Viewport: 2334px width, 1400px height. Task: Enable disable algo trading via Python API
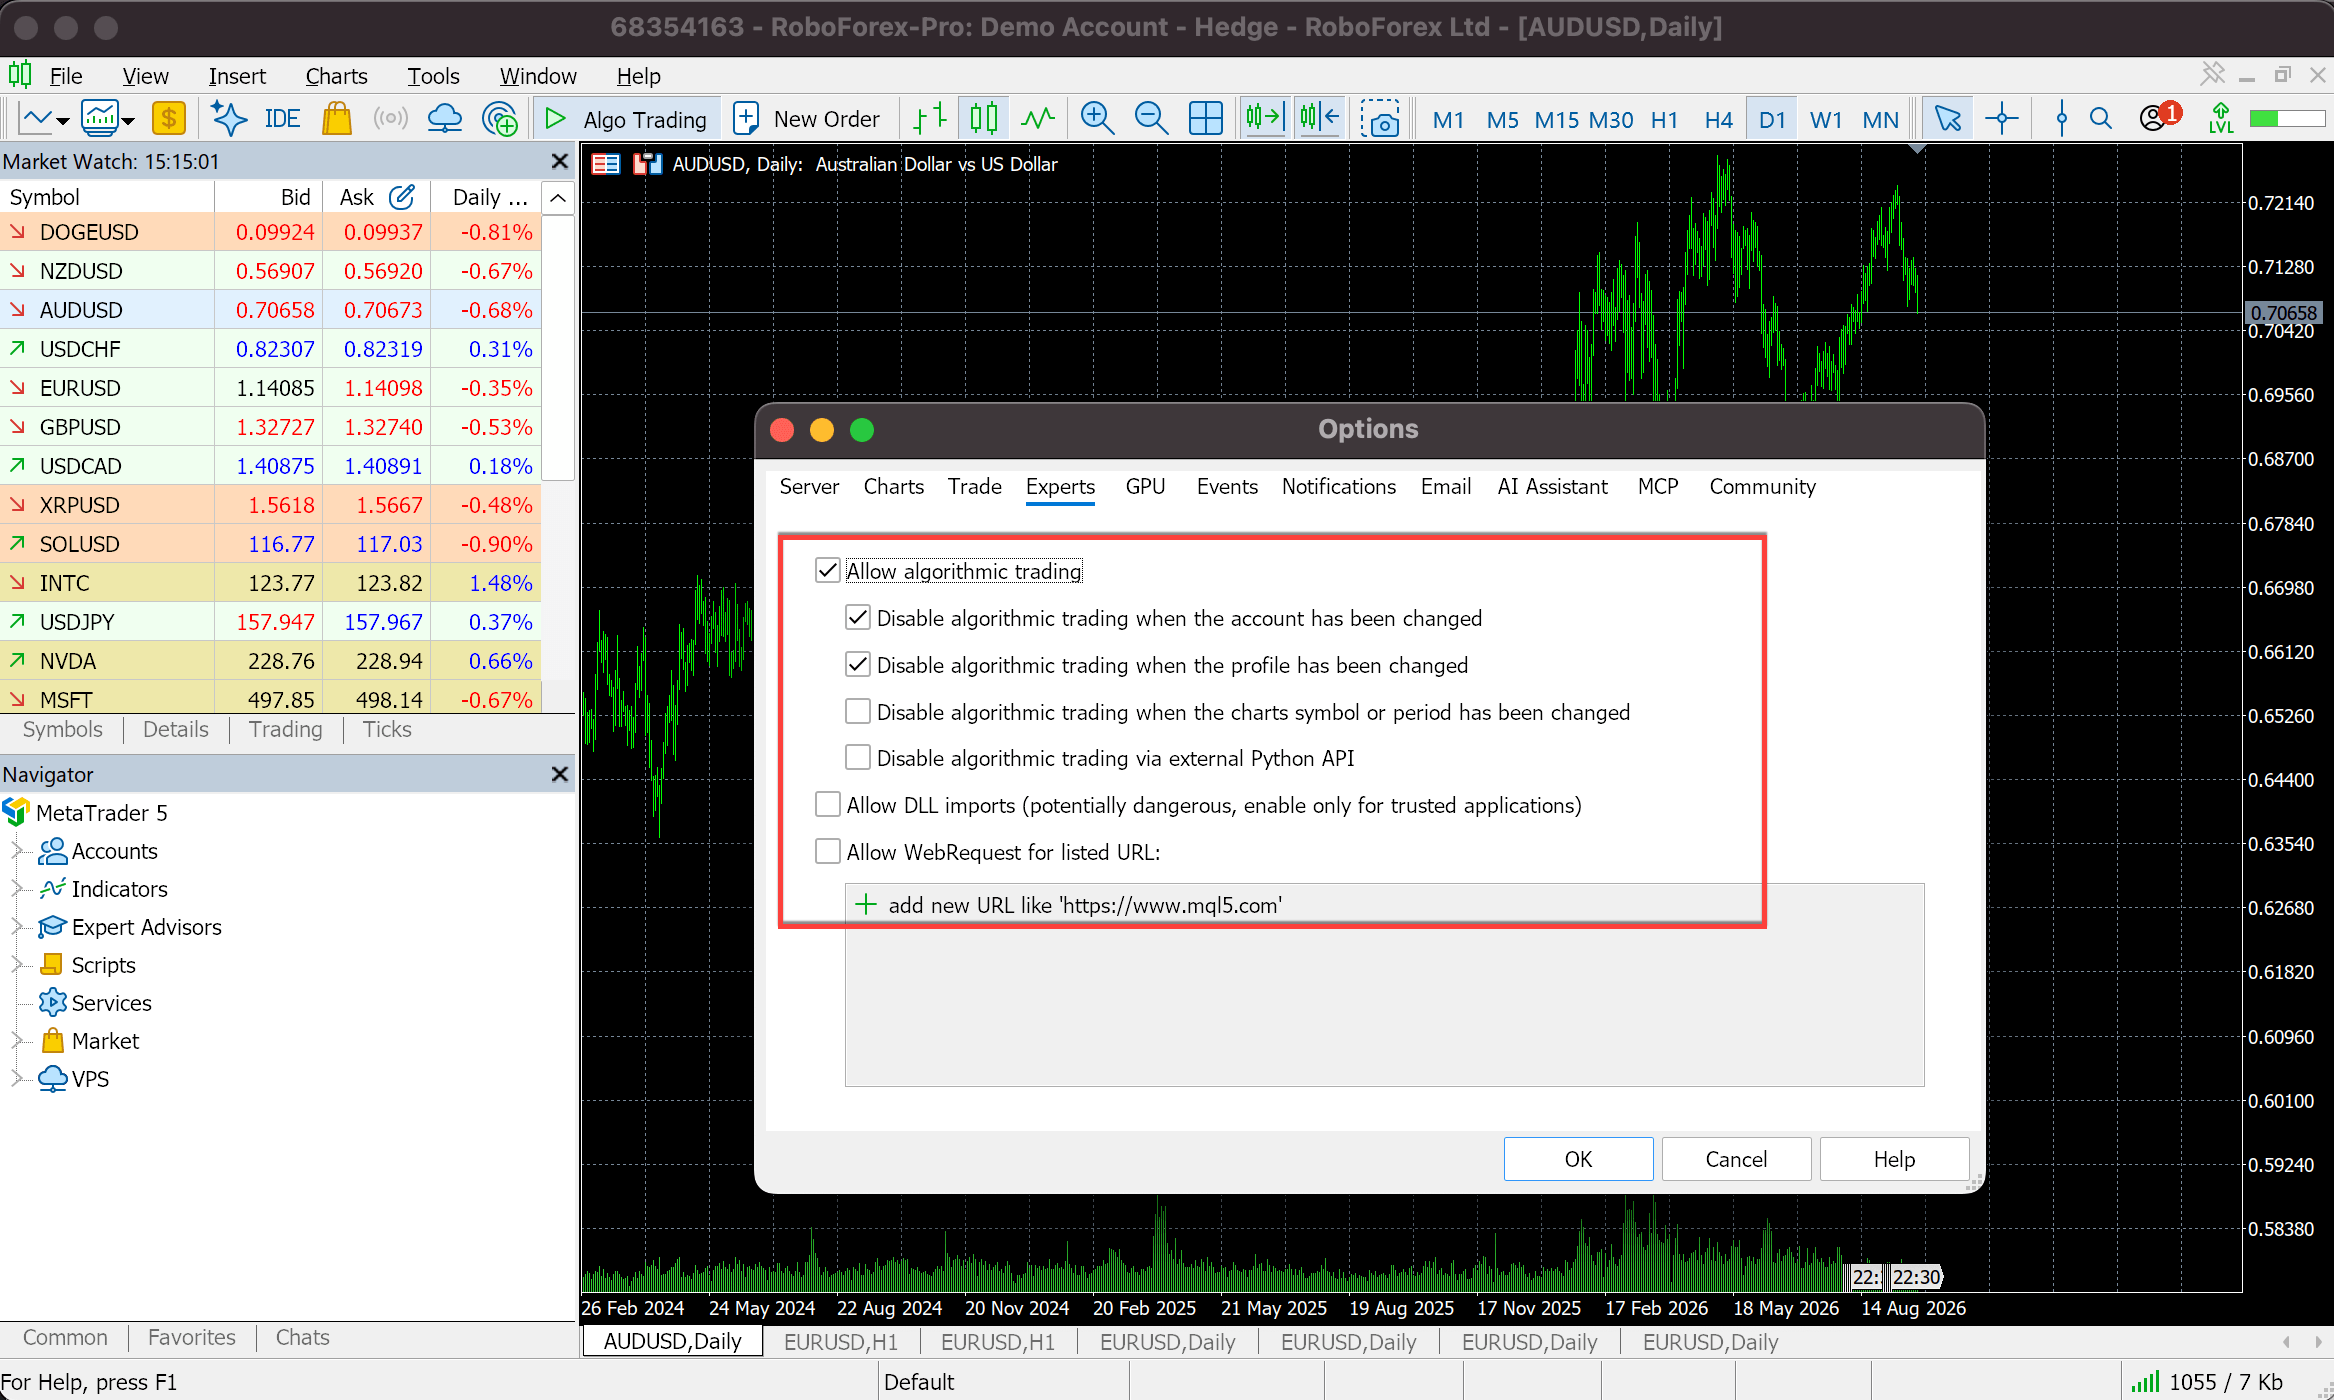857,758
